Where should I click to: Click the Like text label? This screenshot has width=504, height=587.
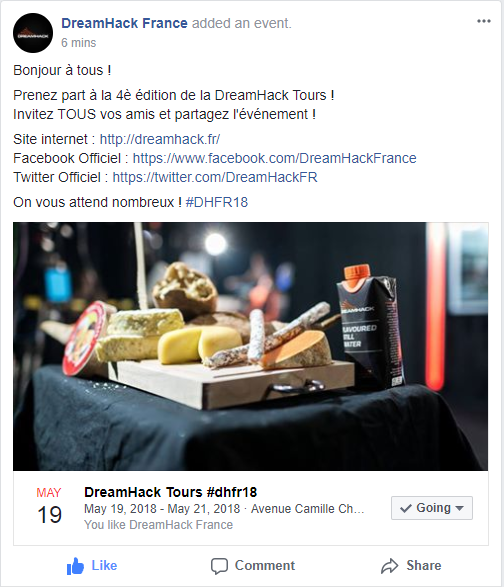(104, 565)
